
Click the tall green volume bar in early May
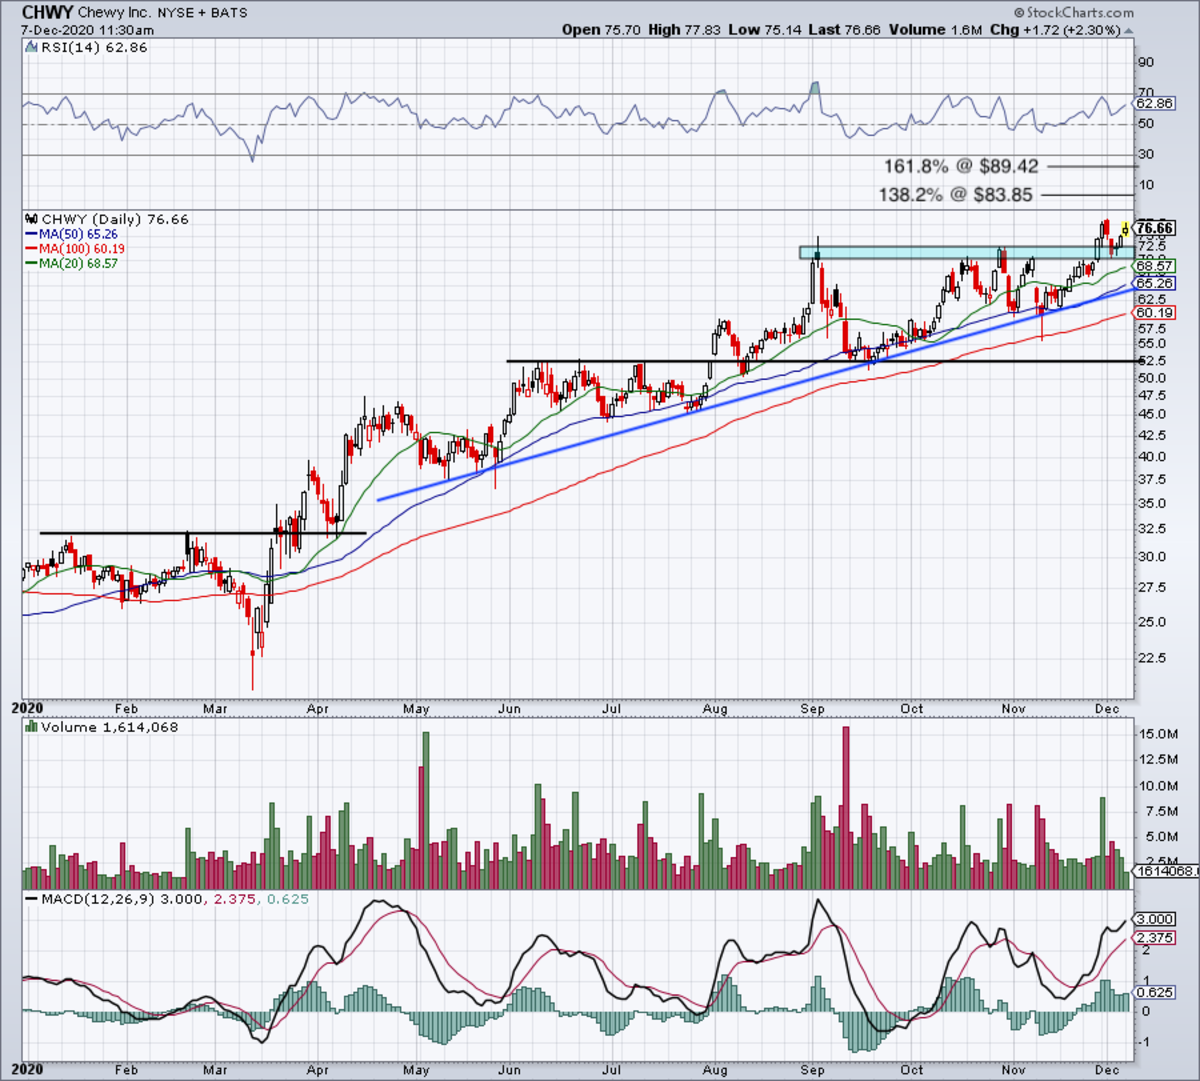(x=426, y=811)
